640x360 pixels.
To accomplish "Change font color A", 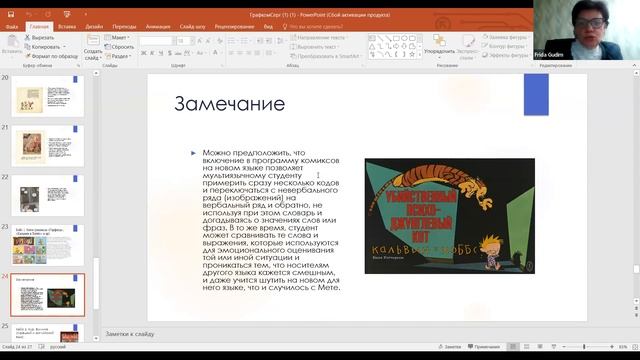I will [216, 53].
